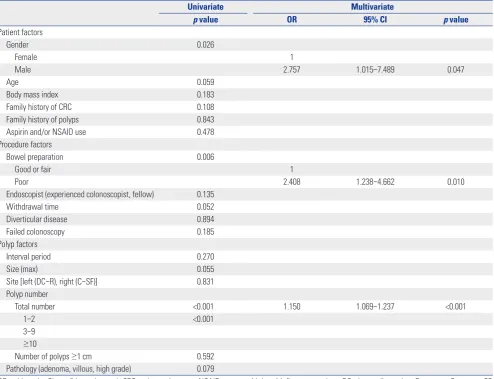This screenshot has height=379, width=494.
Task: Click Family history of CRC label
Action: click(39, 107)
